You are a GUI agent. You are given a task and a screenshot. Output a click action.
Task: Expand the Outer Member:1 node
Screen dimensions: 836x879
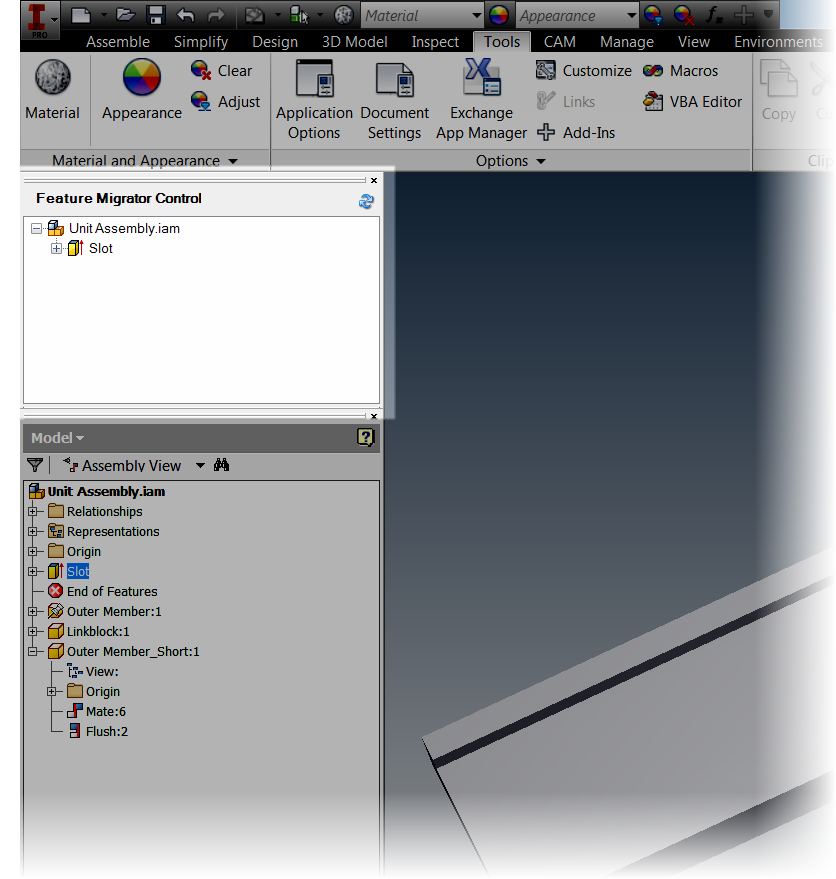click(32, 611)
